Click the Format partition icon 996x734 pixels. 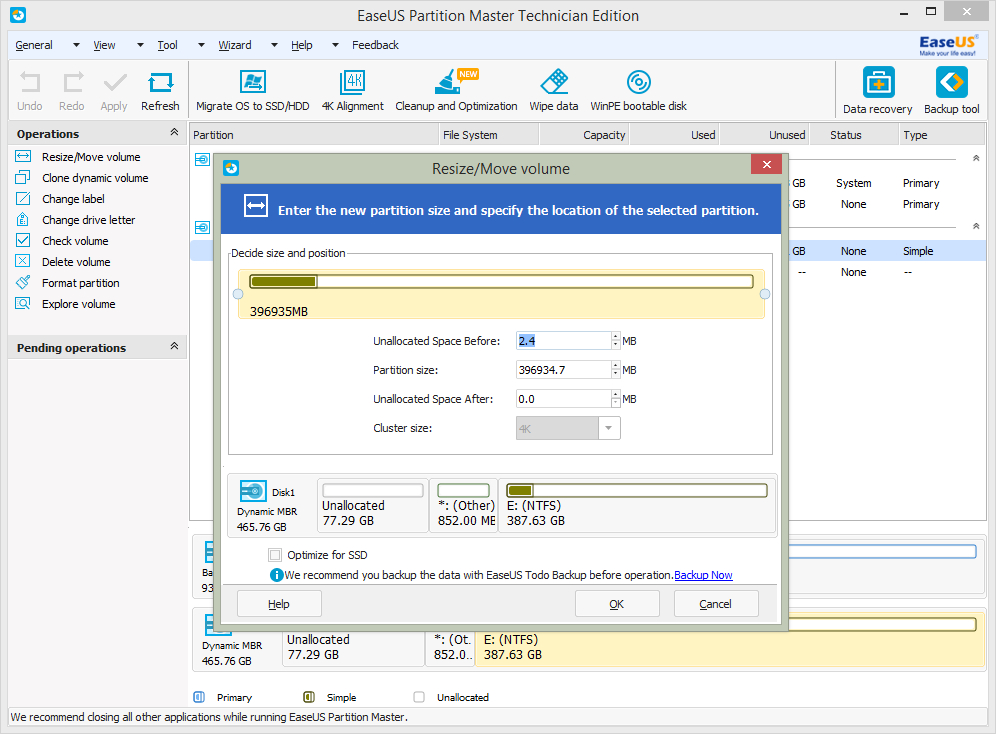[x=23, y=282]
